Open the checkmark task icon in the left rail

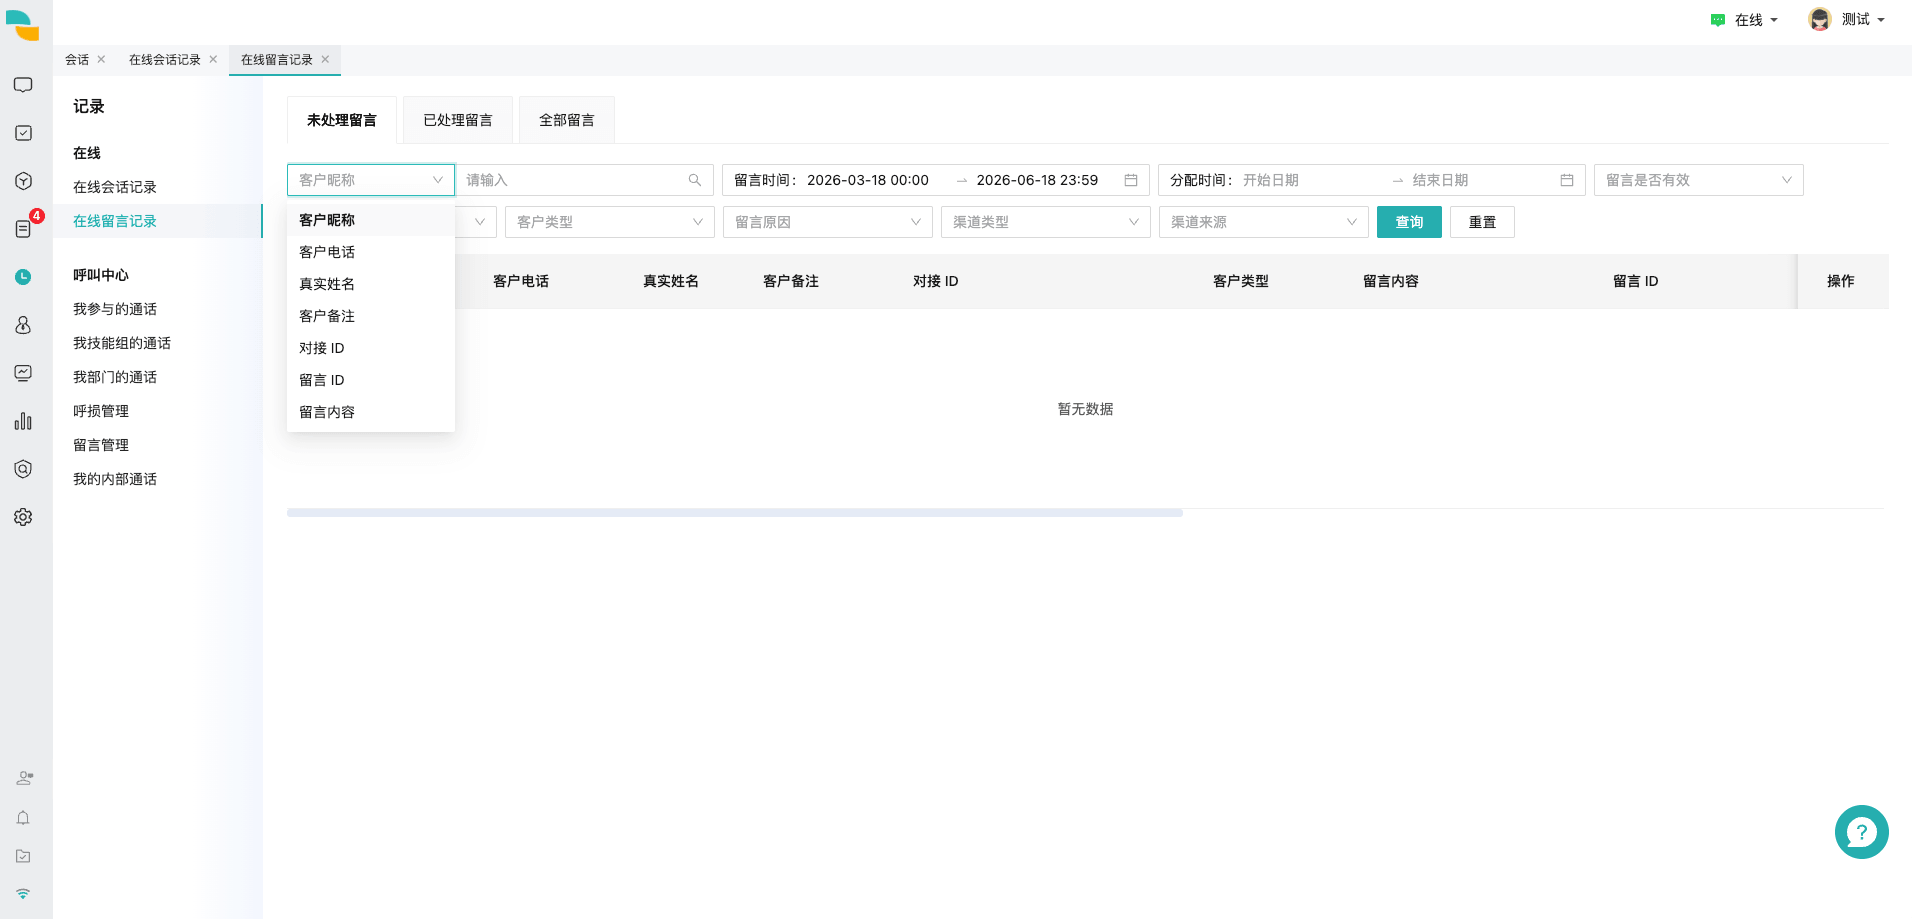[x=23, y=133]
